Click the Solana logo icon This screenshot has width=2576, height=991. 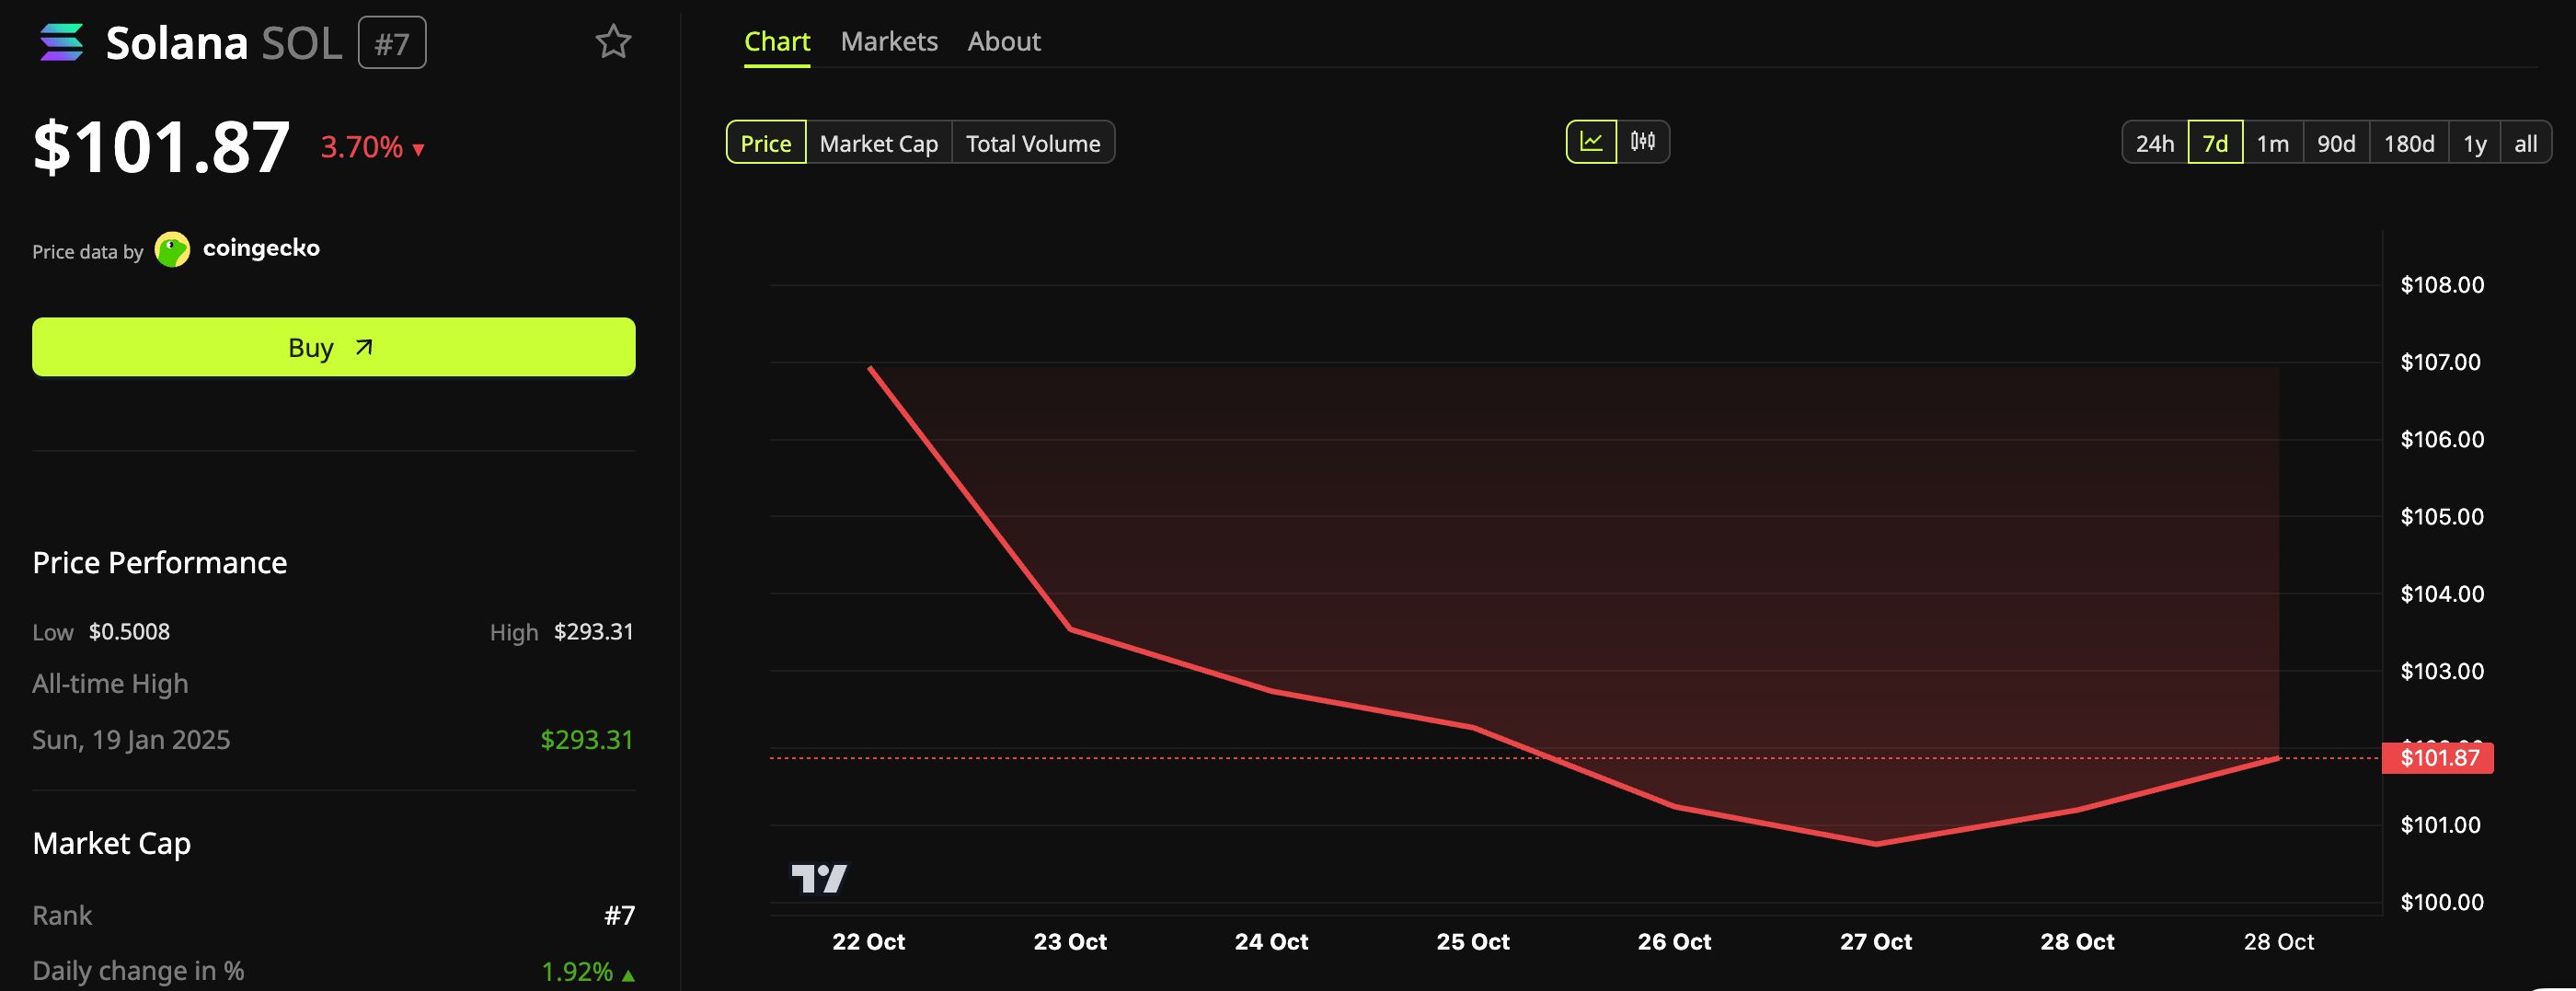click(61, 43)
